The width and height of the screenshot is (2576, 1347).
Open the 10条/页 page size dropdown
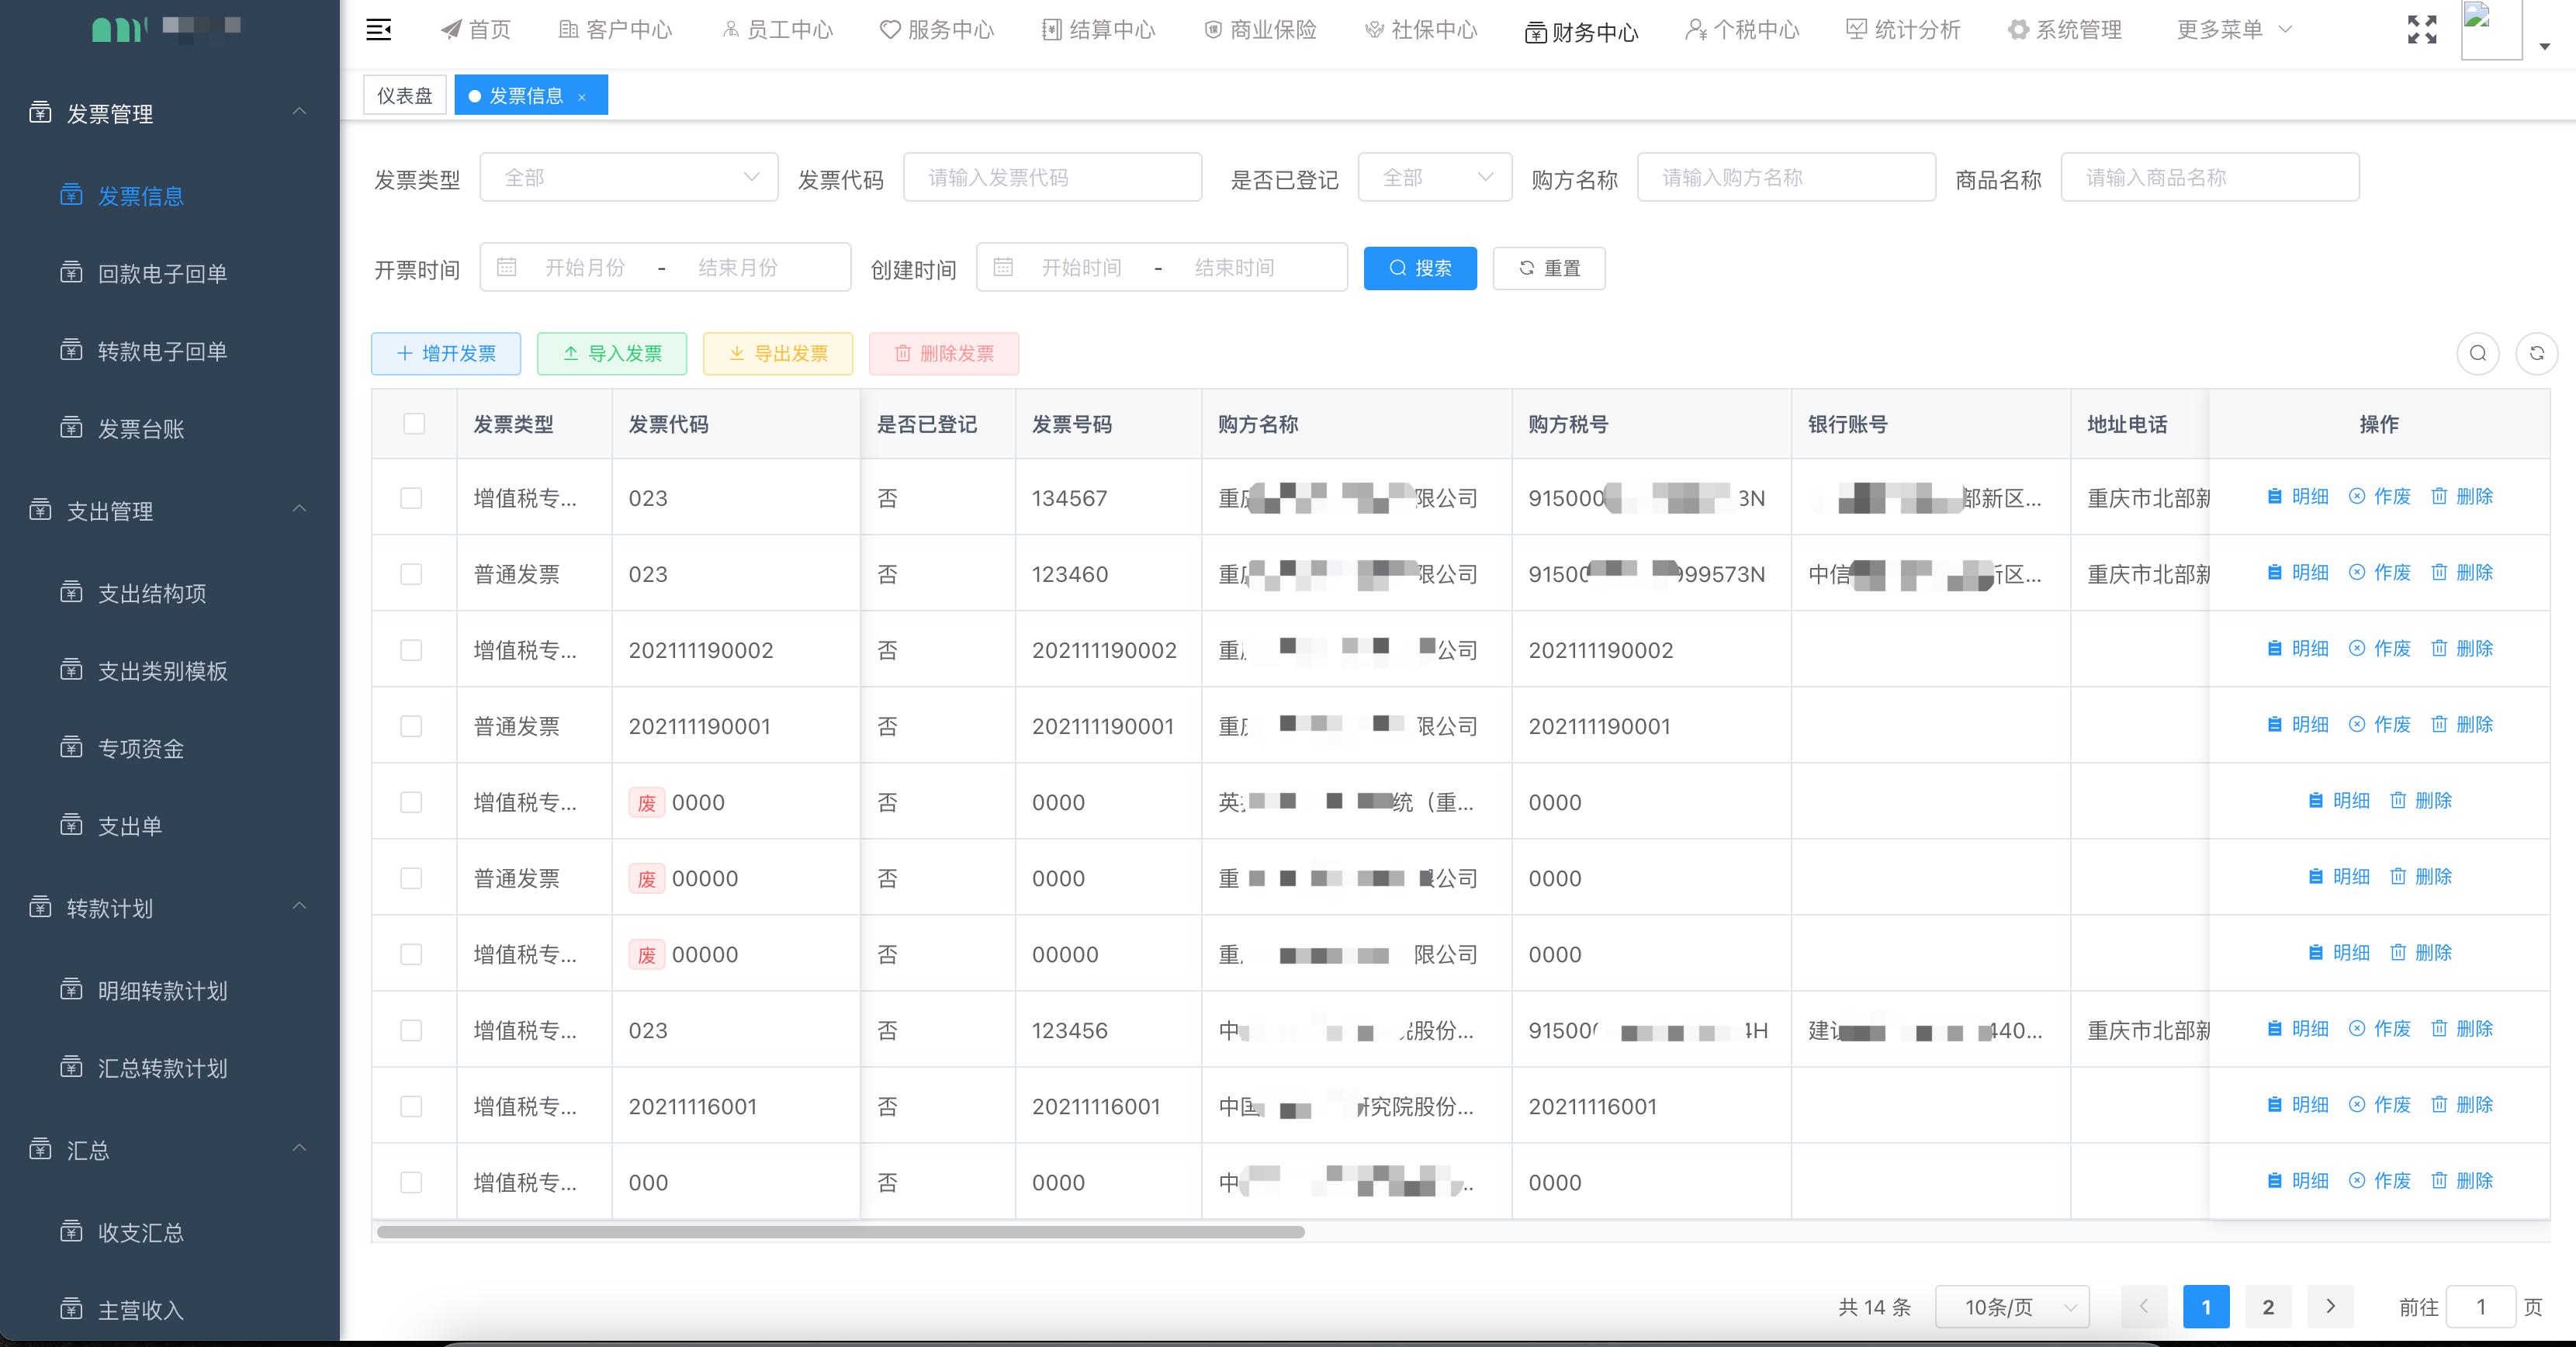pyautogui.click(x=2011, y=1306)
